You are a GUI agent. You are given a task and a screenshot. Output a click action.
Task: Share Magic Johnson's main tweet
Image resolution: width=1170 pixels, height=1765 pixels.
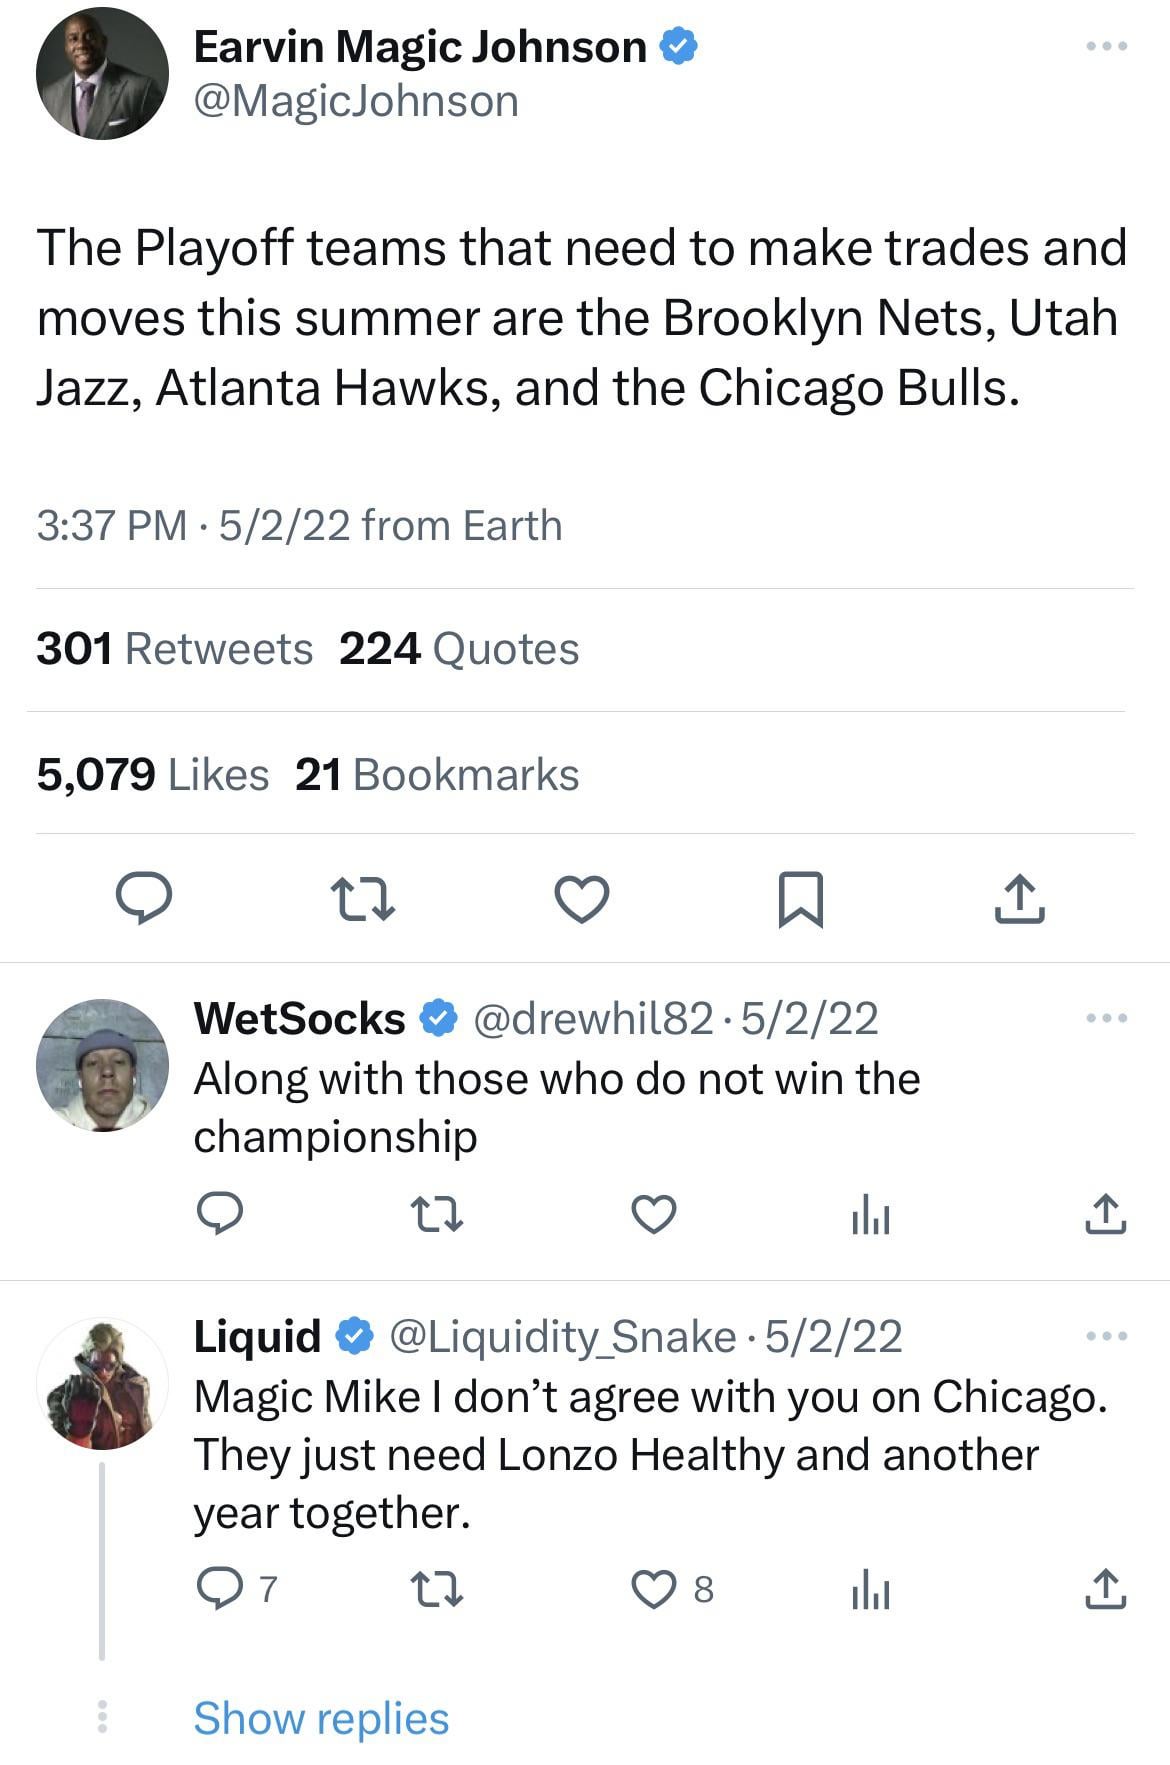coord(1019,897)
